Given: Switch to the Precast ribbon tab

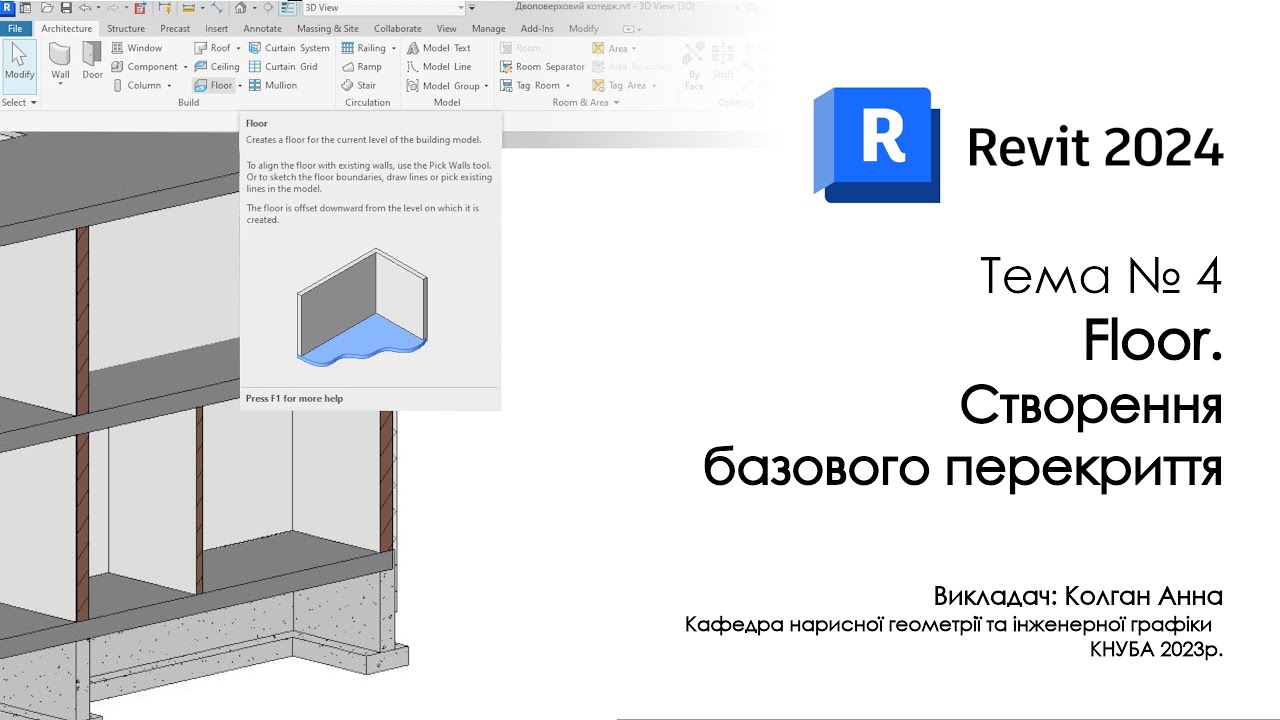Looking at the screenshot, I should (175, 29).
